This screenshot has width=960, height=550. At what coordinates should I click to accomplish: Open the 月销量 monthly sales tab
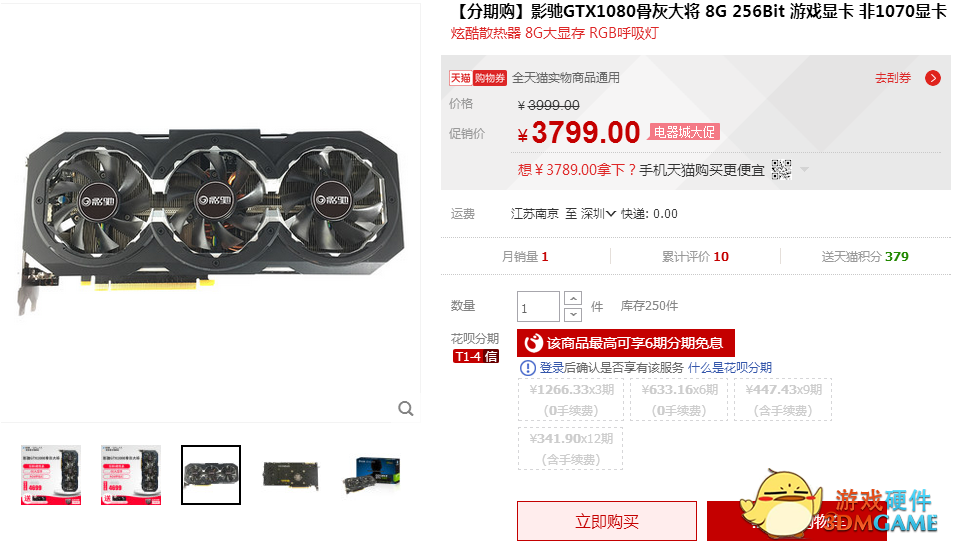click(x=525, y=257)
